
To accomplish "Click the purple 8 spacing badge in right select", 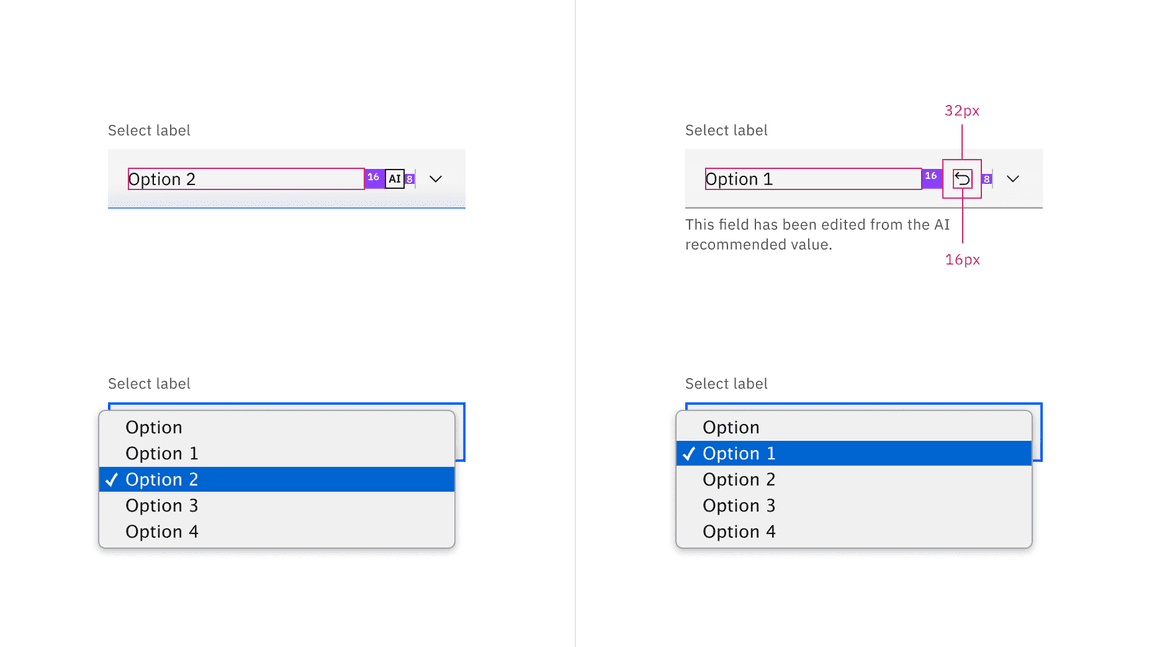I will point(987,178).
